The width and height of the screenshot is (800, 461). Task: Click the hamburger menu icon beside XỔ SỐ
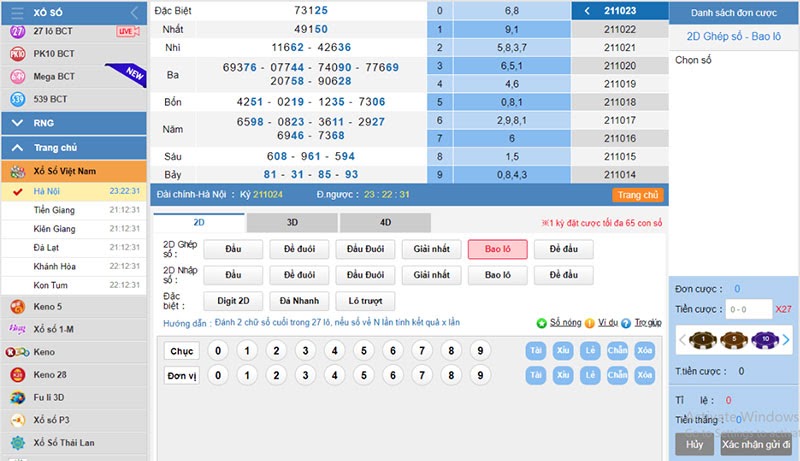click(x=17, y=12)
